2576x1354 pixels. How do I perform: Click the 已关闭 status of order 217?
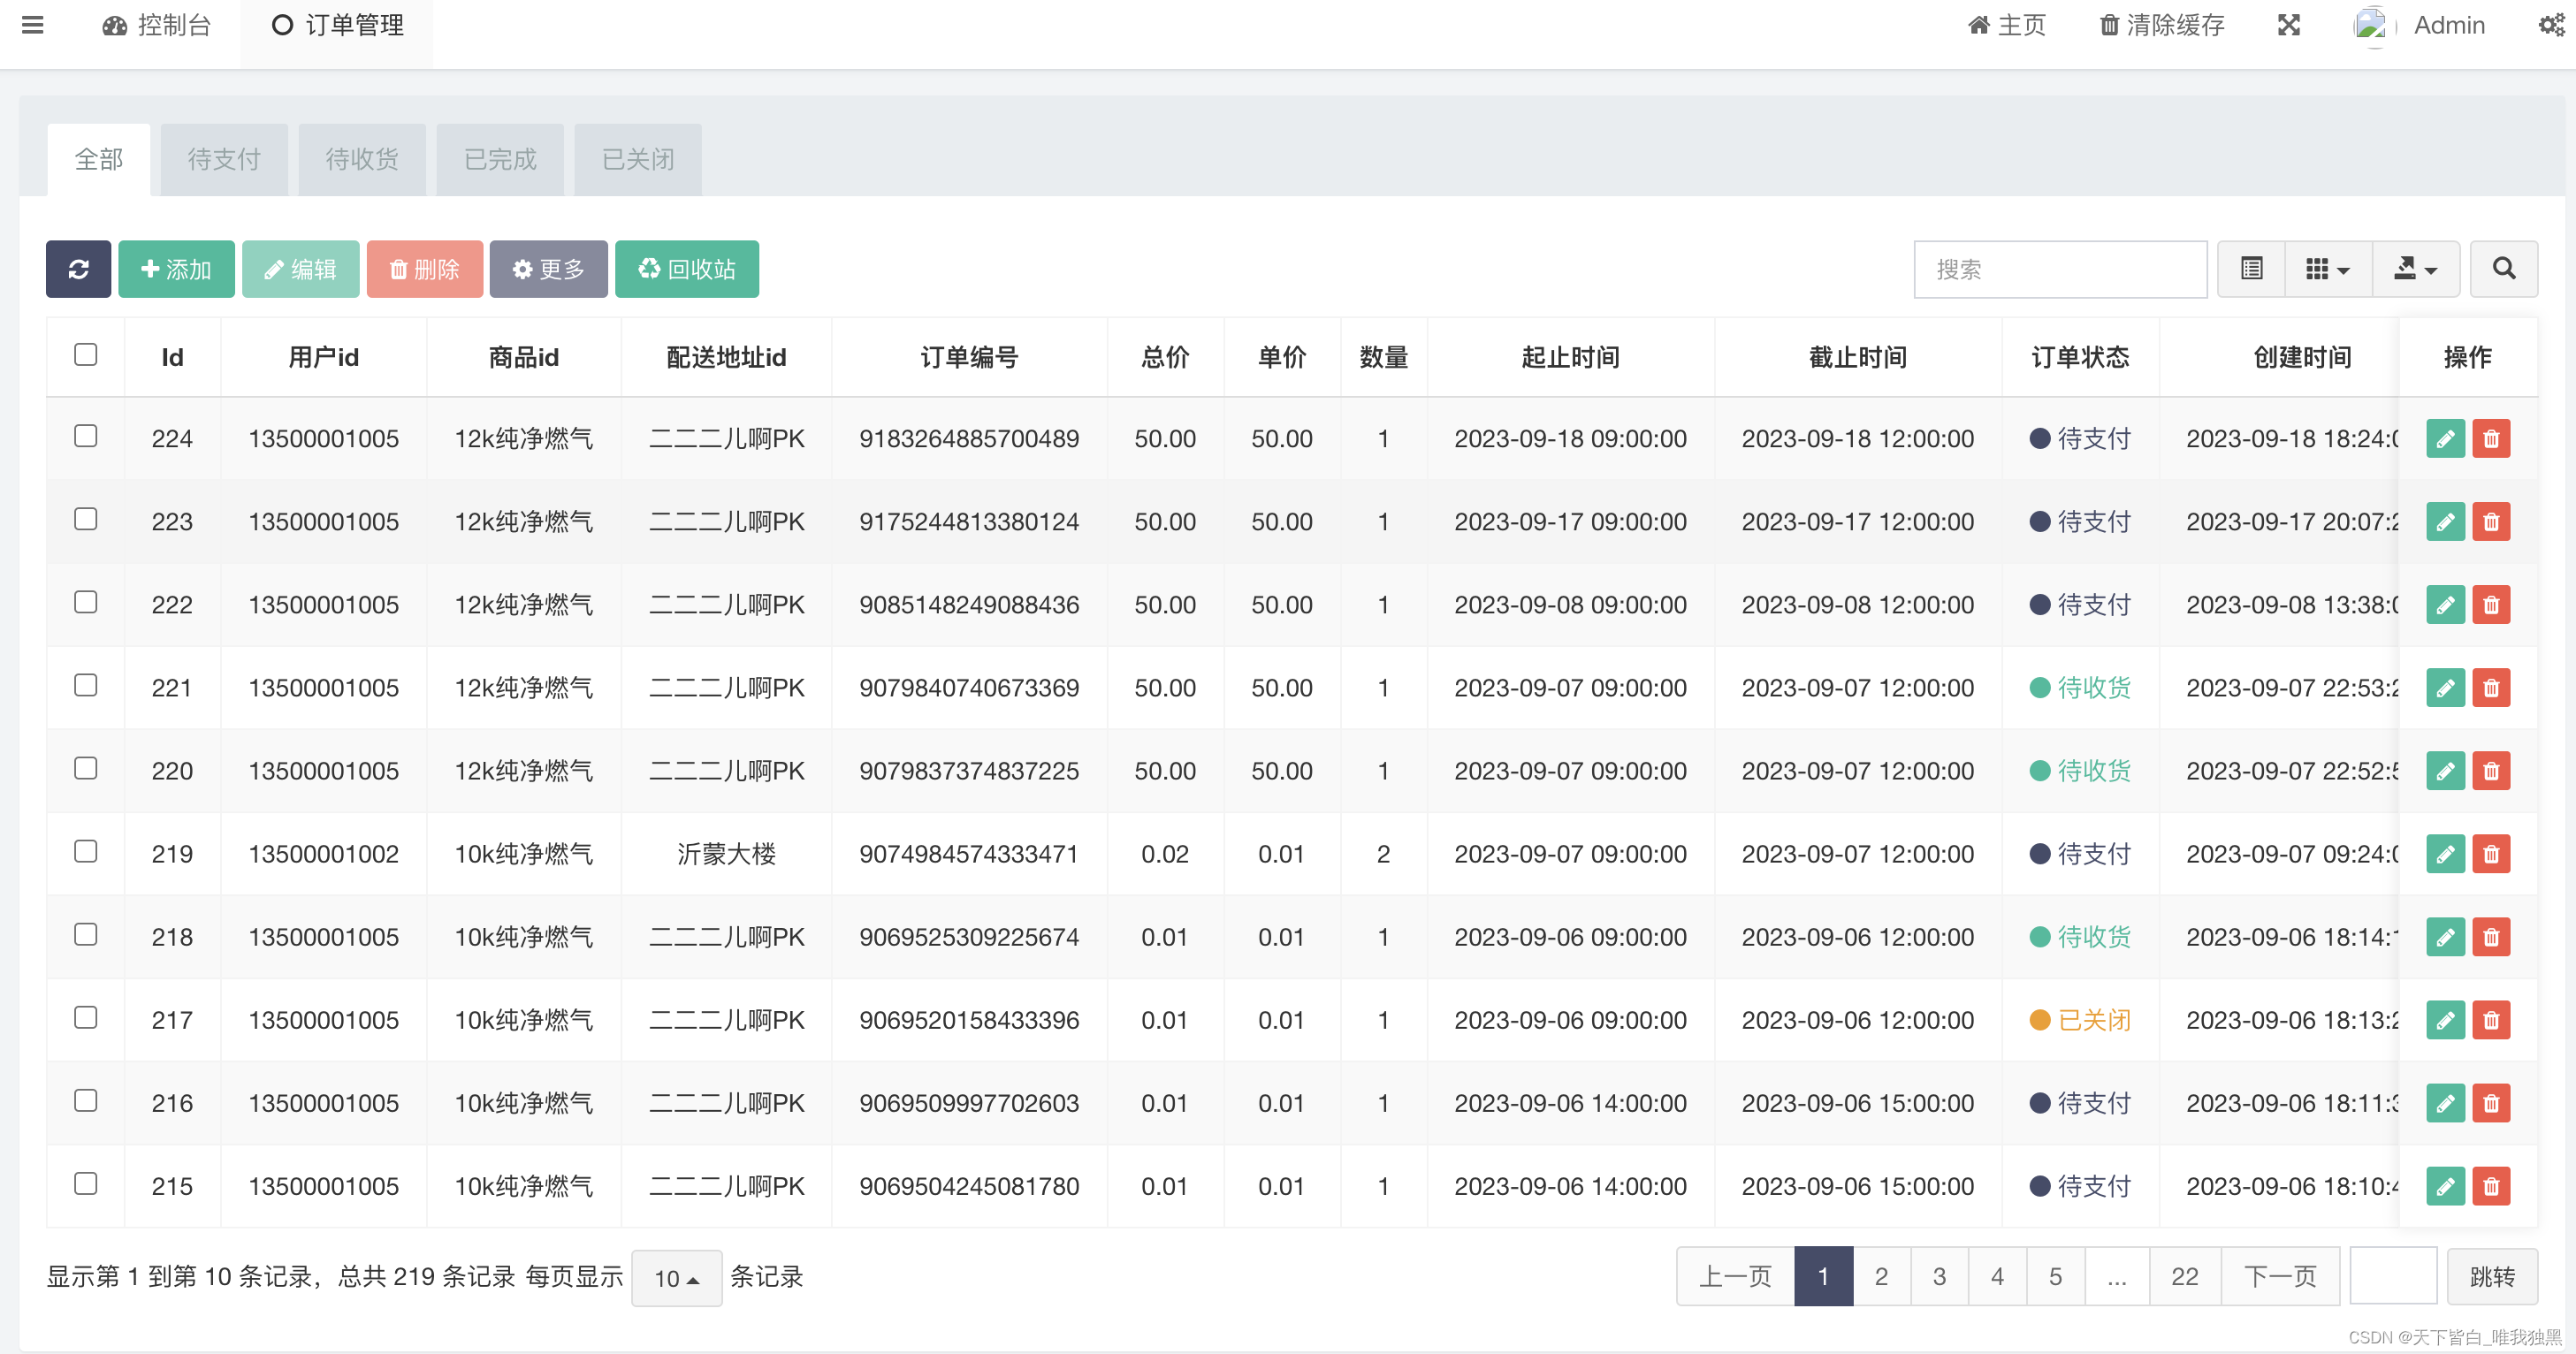coord(2080,1020)
